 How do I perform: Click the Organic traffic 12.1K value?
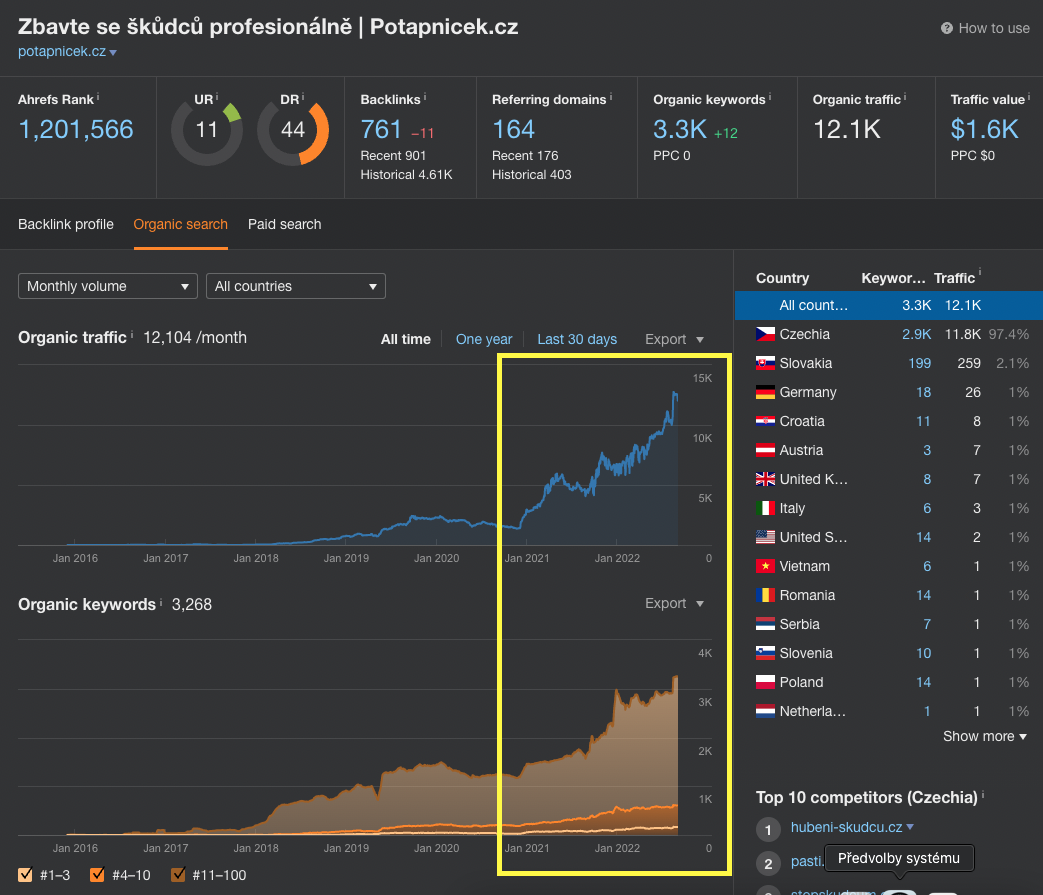(847, 129)
